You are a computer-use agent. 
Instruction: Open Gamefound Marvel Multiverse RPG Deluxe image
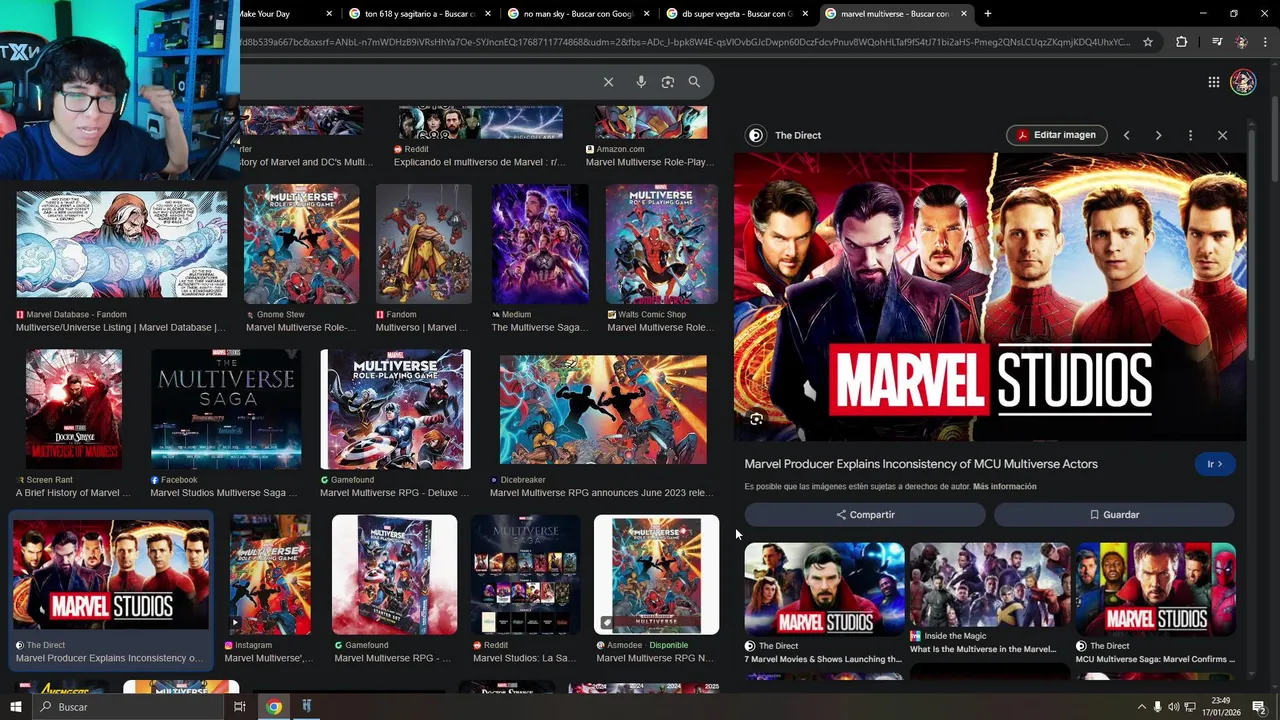click(395, 409)
